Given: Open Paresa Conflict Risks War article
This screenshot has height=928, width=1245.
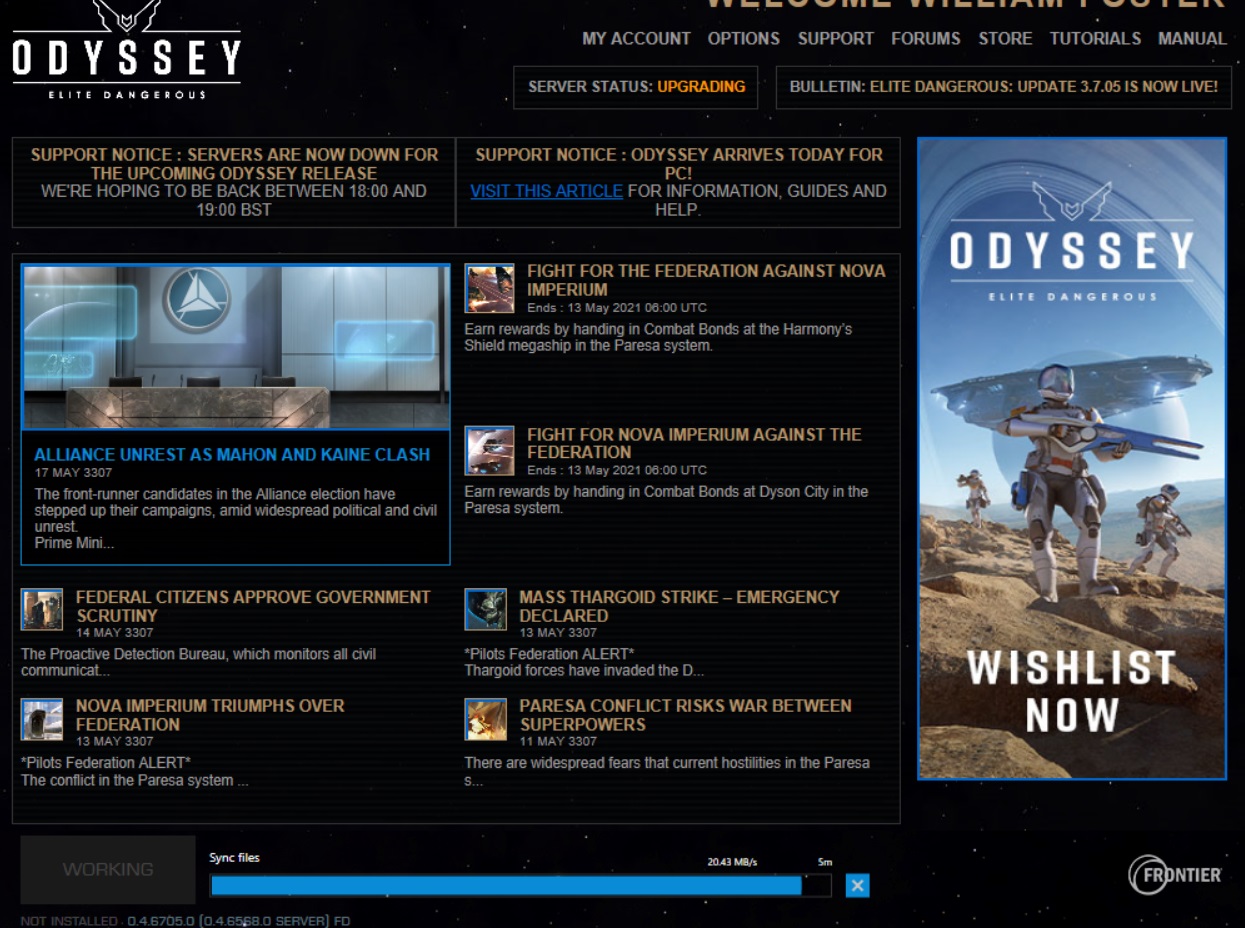Looking at the screenshot, I should coord(685,715).
